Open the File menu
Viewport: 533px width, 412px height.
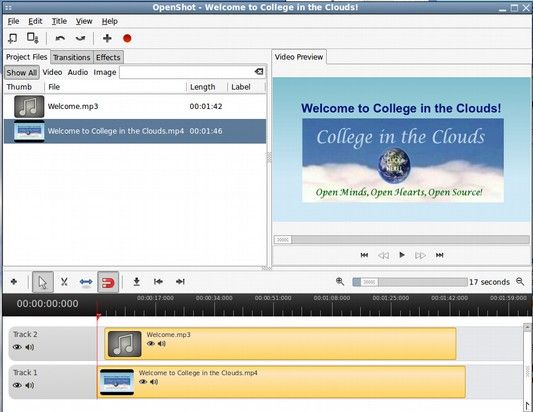(13, 21)
